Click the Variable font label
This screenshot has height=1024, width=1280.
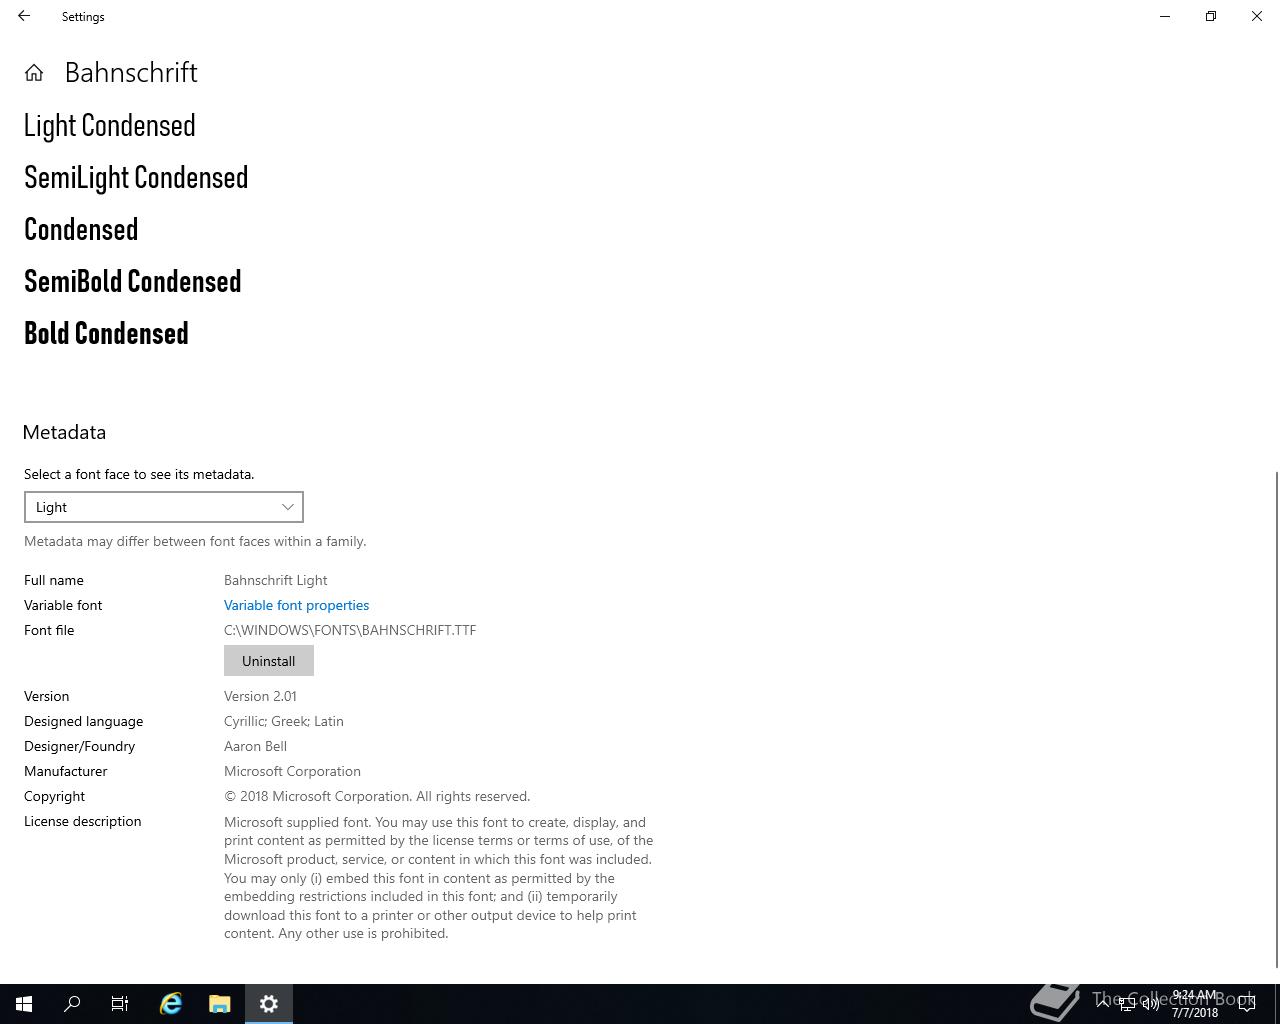point(63,605)
